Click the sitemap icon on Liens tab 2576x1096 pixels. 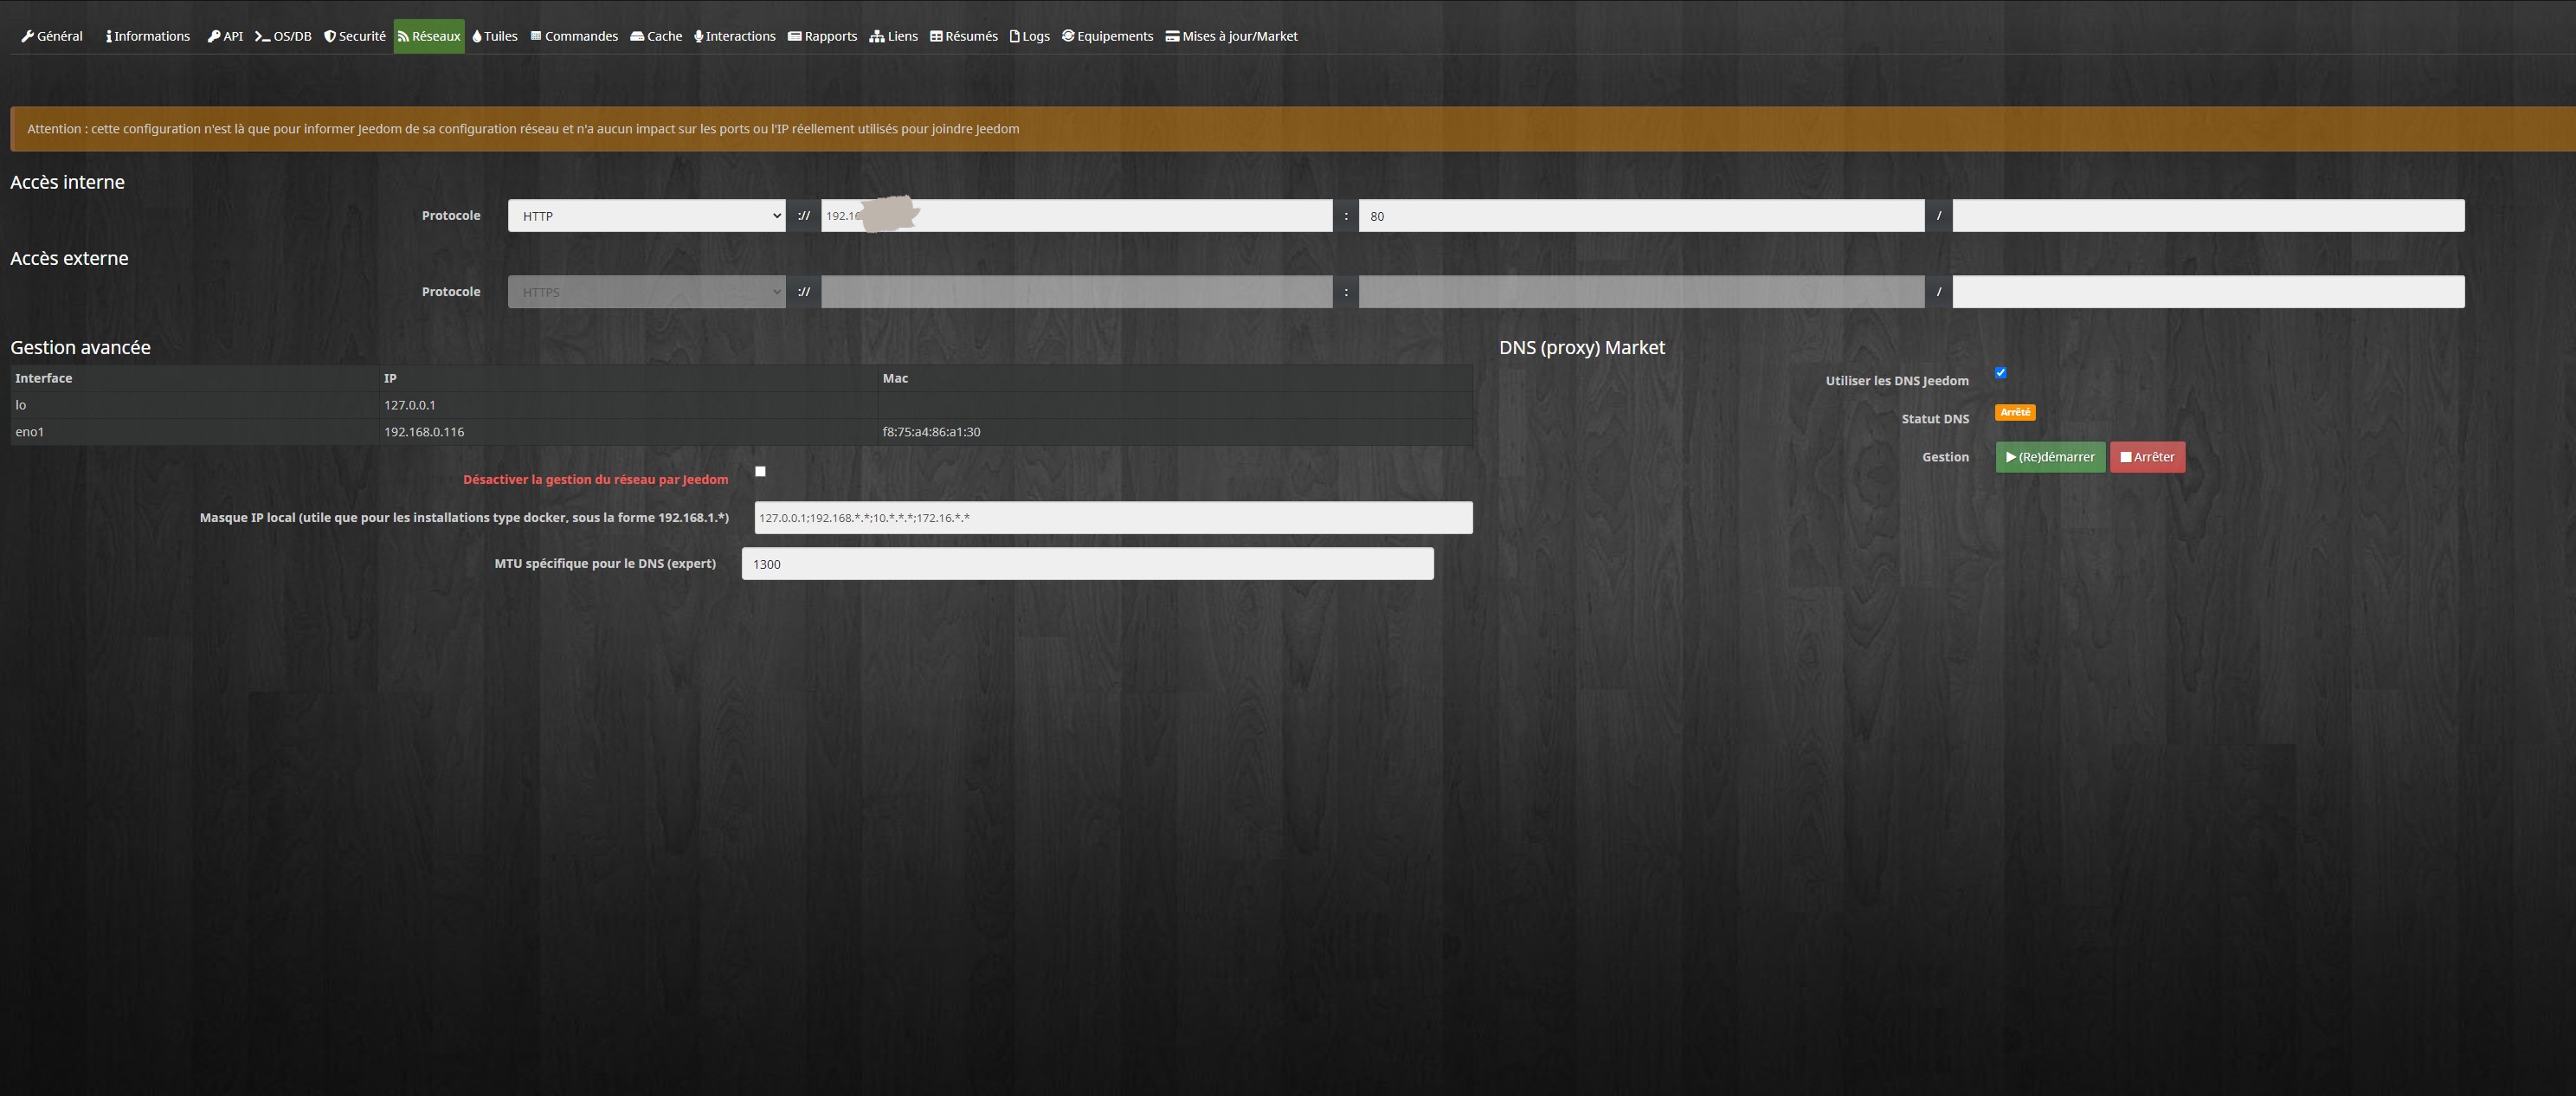[877, 36]
